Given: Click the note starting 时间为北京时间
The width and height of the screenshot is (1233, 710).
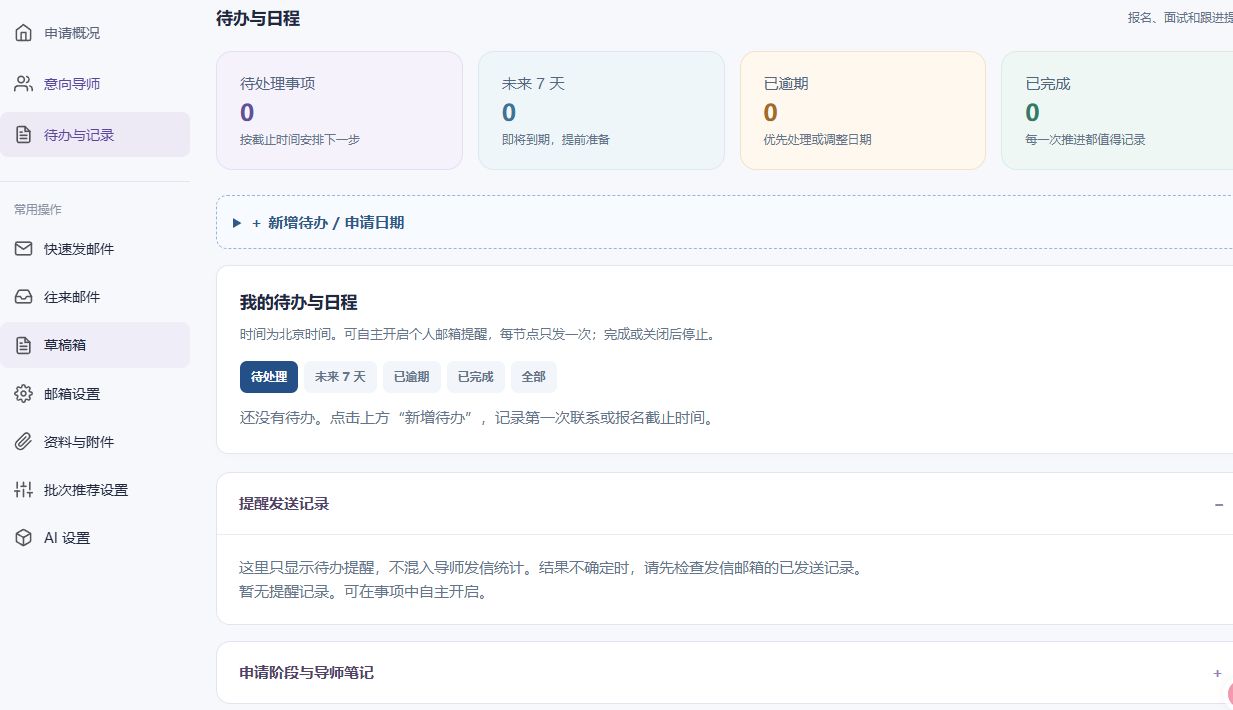Looking at the screenshot, I should pyautogui.click(x=478, y=335).
